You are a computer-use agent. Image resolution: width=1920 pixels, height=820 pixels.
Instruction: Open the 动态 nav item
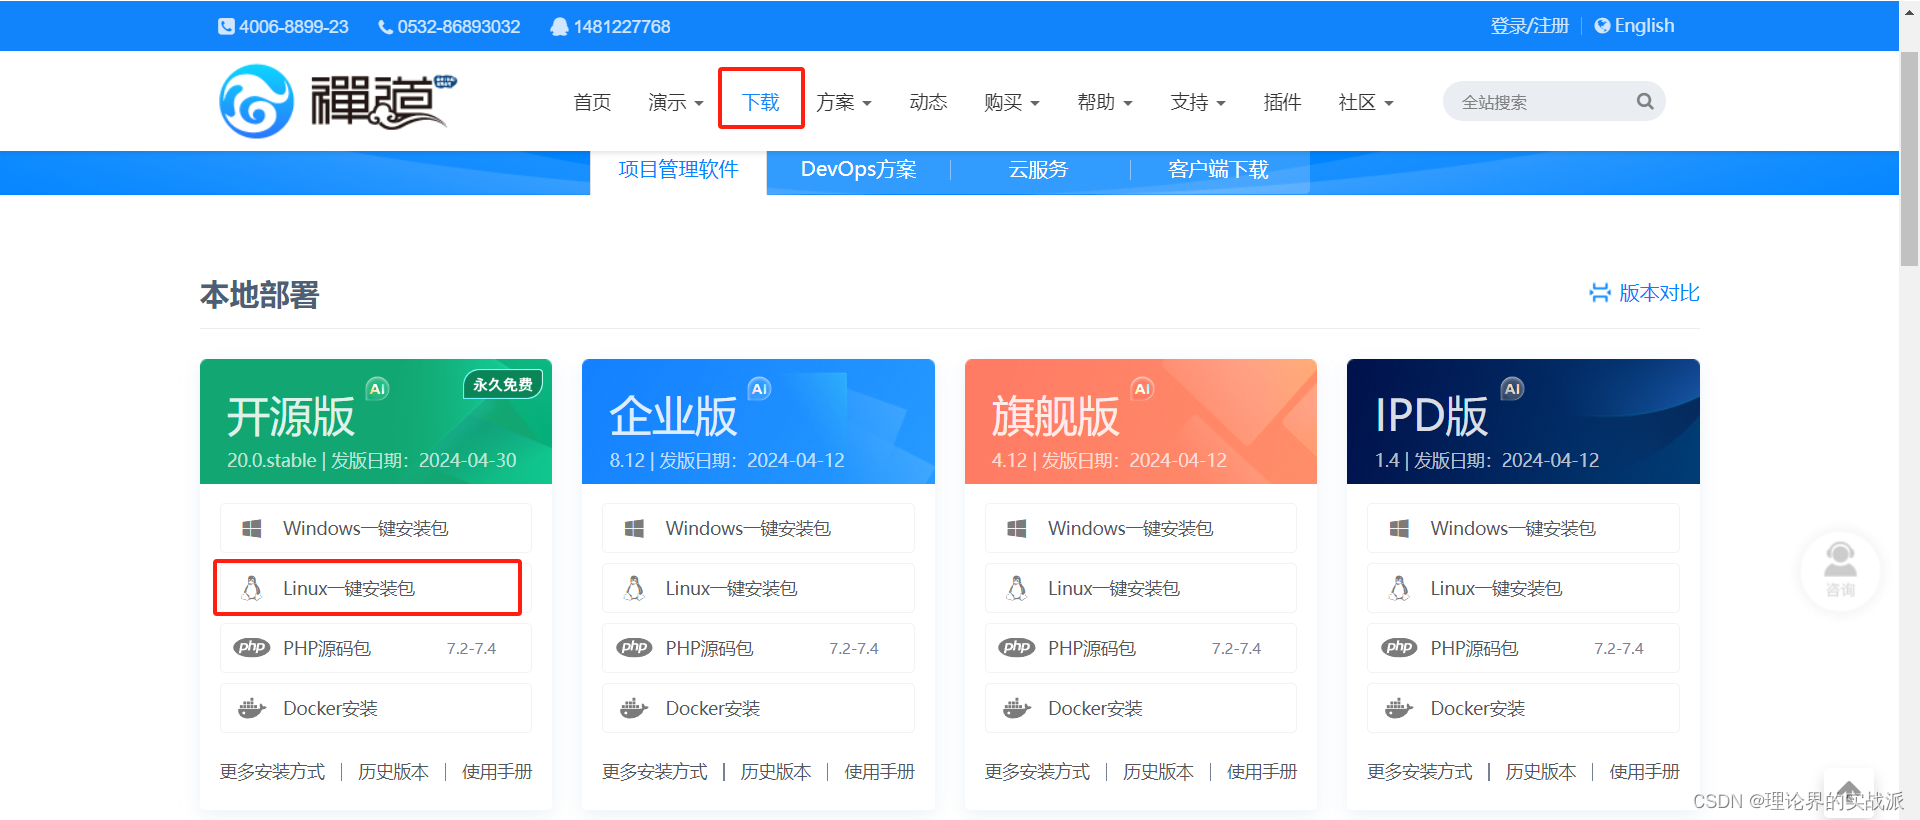928,102
